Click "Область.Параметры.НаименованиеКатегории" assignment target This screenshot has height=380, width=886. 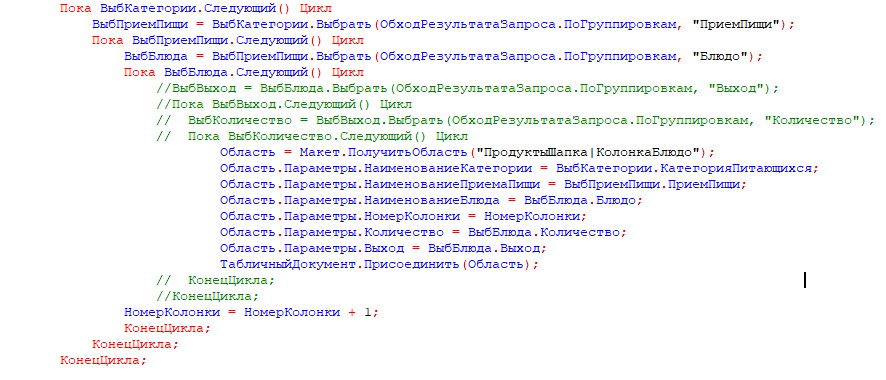click(x=376, y=168)
